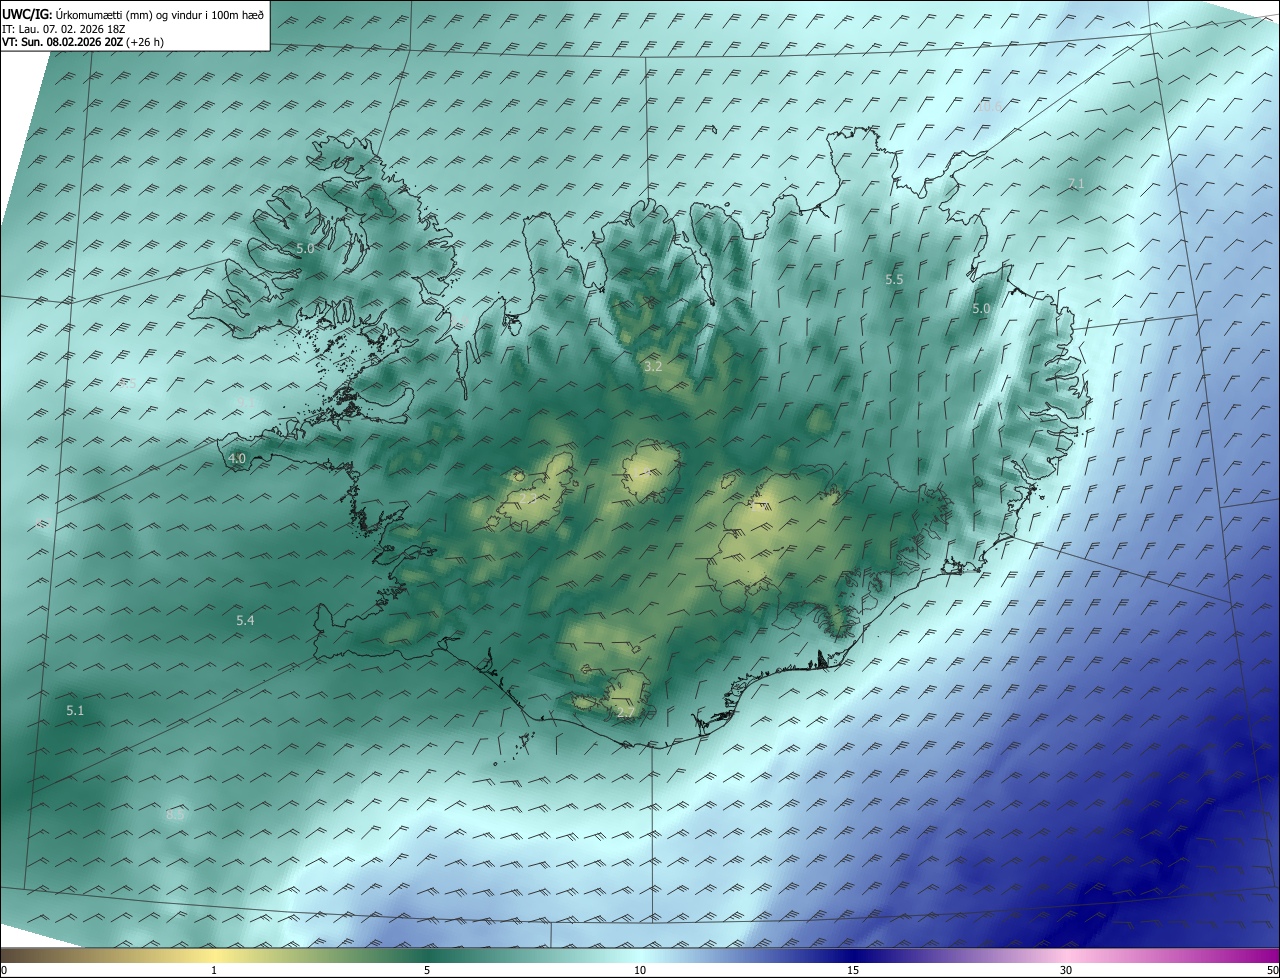The image size is (1280, 978).
Task: Click the "5.0" value label in the East fjords
Action: point(981,309)
